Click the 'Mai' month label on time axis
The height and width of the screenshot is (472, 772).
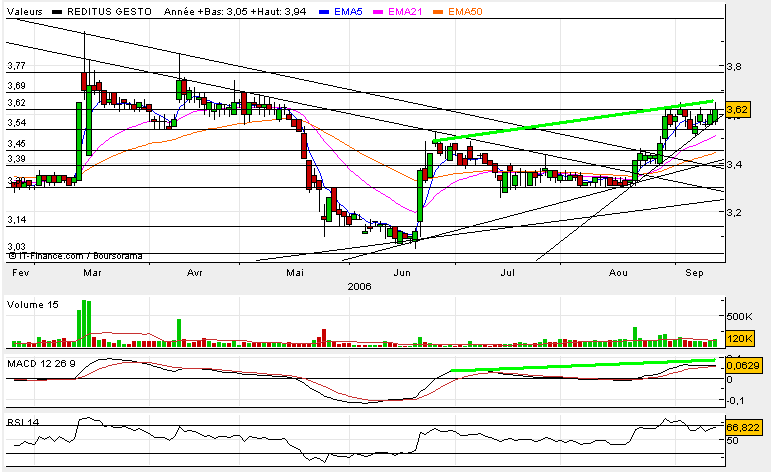tap(295, 273)
